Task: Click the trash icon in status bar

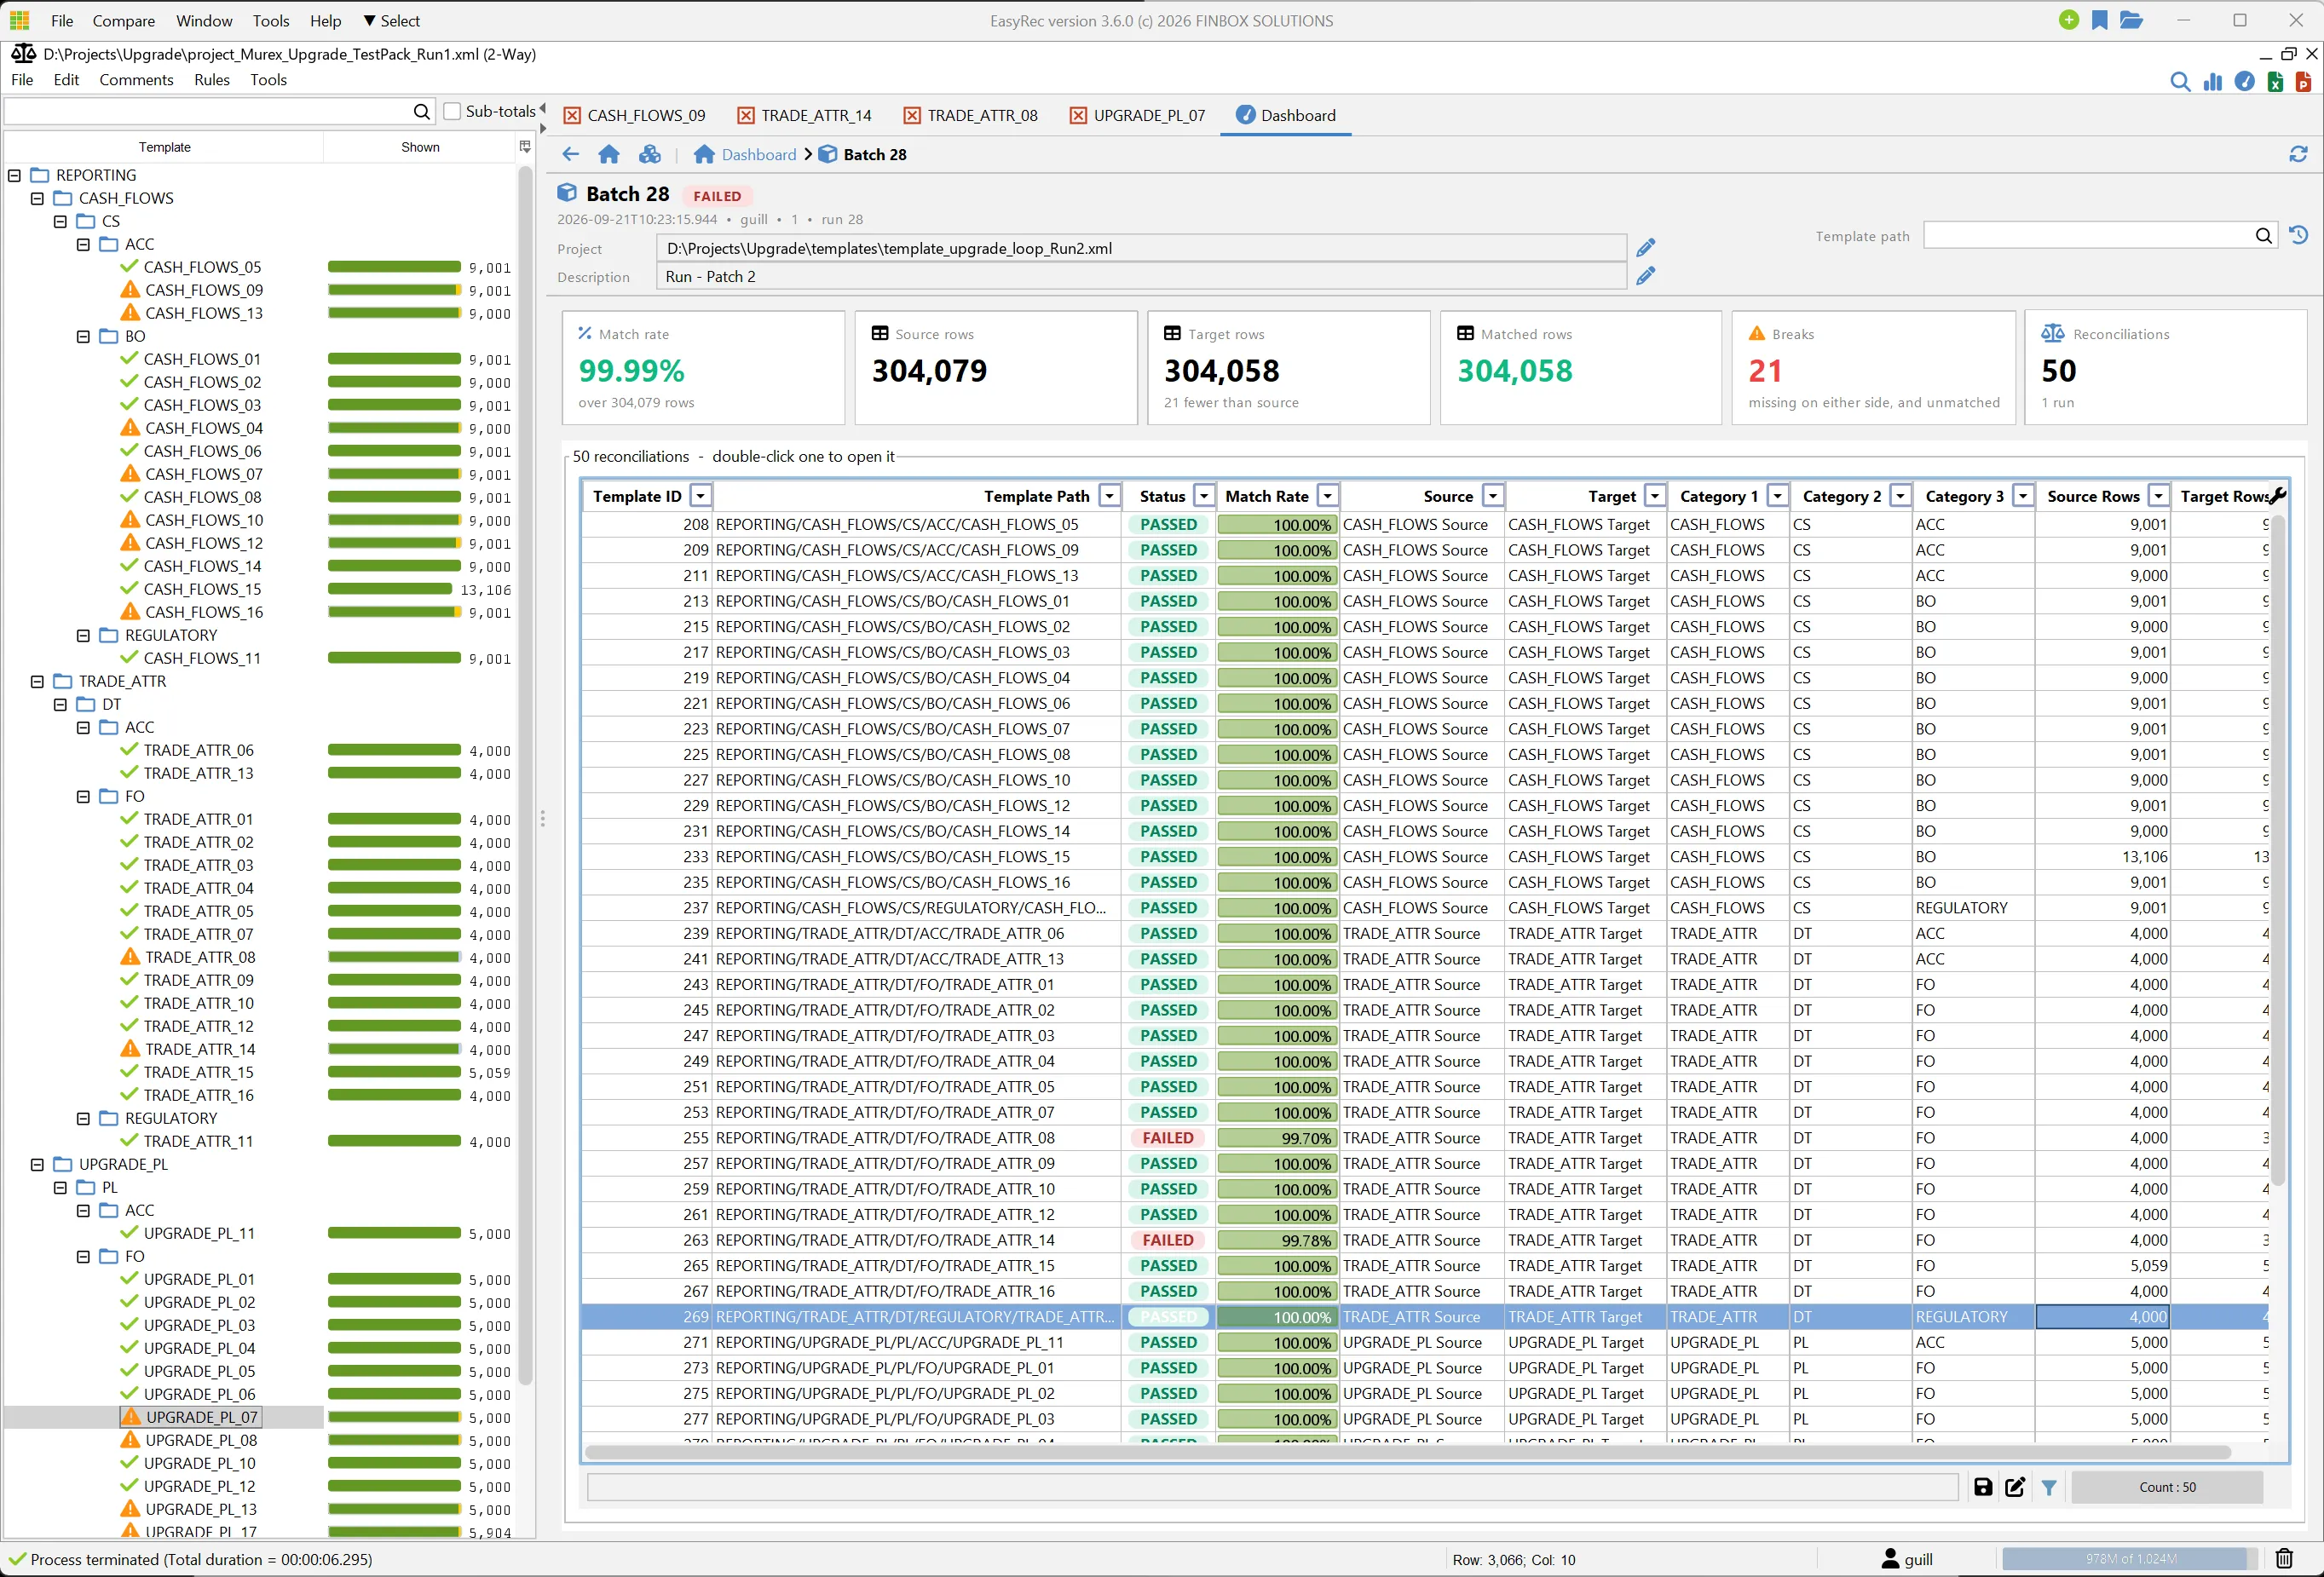Action: click(2285, 1558)
